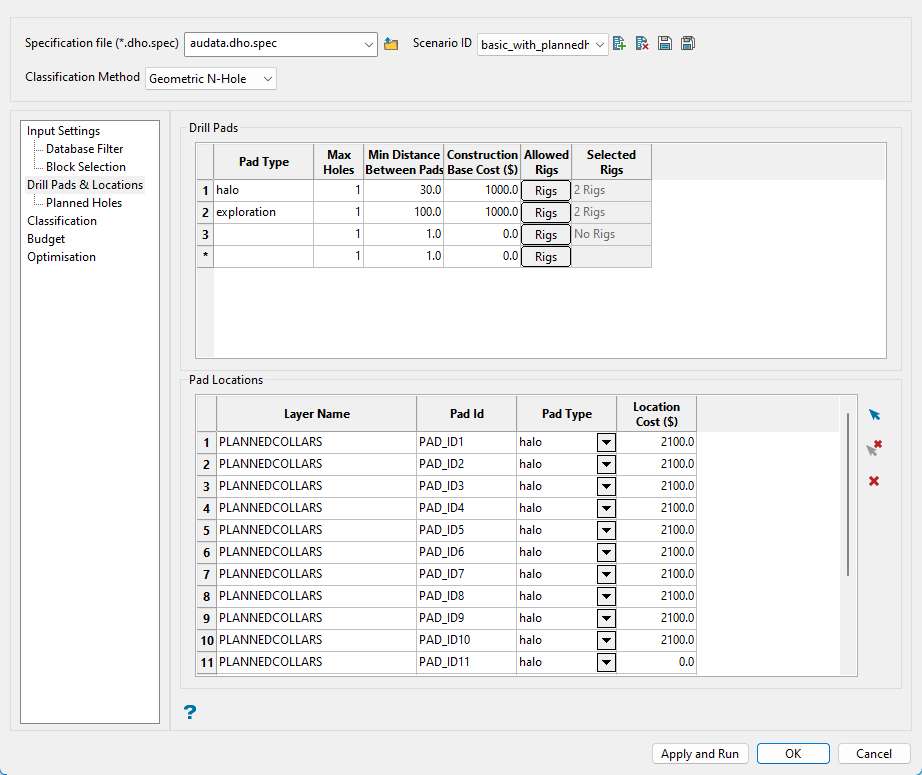922x775 pixels.
Task: Click the add new scenario icon
Action: (x=620, y=44)
